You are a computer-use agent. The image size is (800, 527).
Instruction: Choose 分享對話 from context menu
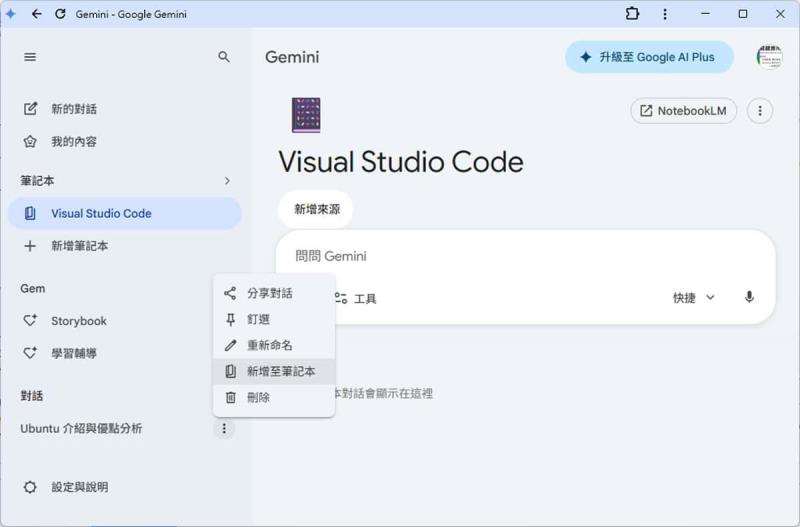274,293
